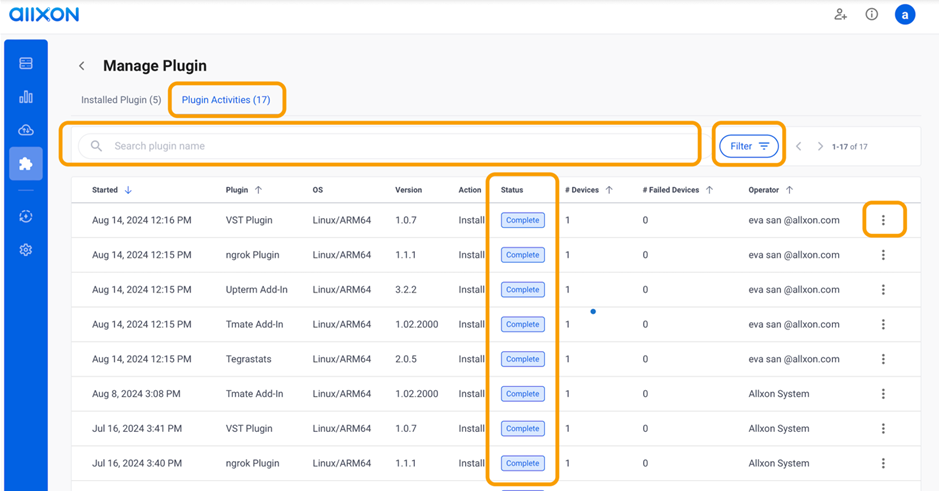Image resolution: width=939 pixels, height=491 pixels.
Task: Click the cloud sync icon in sidebar
Action: pyautogui.click(x=26, y=130)
